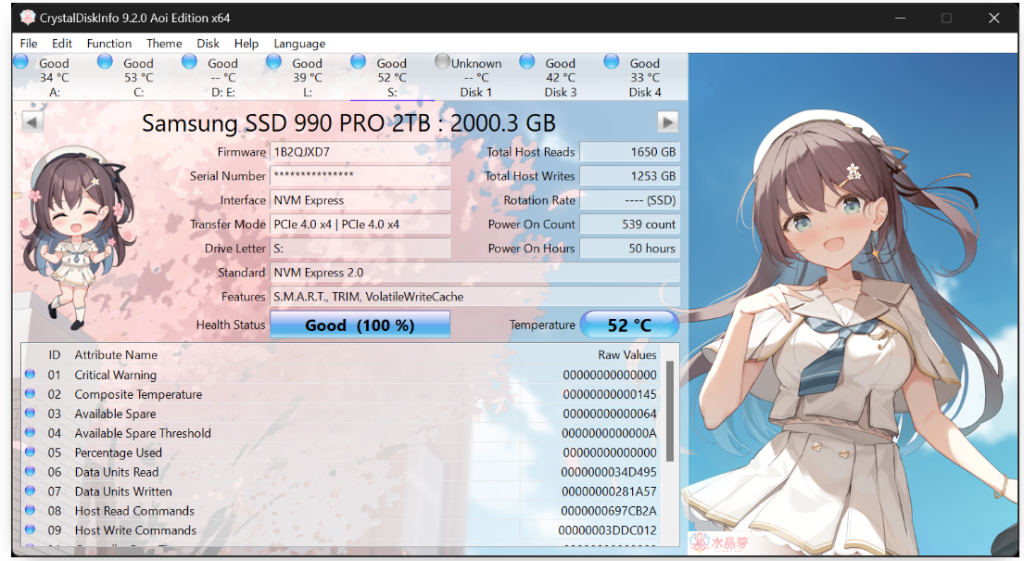Viewport: 1024px width, 561px height.
Task: Select the Composite Temperature row name
Action: tap(138, 394)
